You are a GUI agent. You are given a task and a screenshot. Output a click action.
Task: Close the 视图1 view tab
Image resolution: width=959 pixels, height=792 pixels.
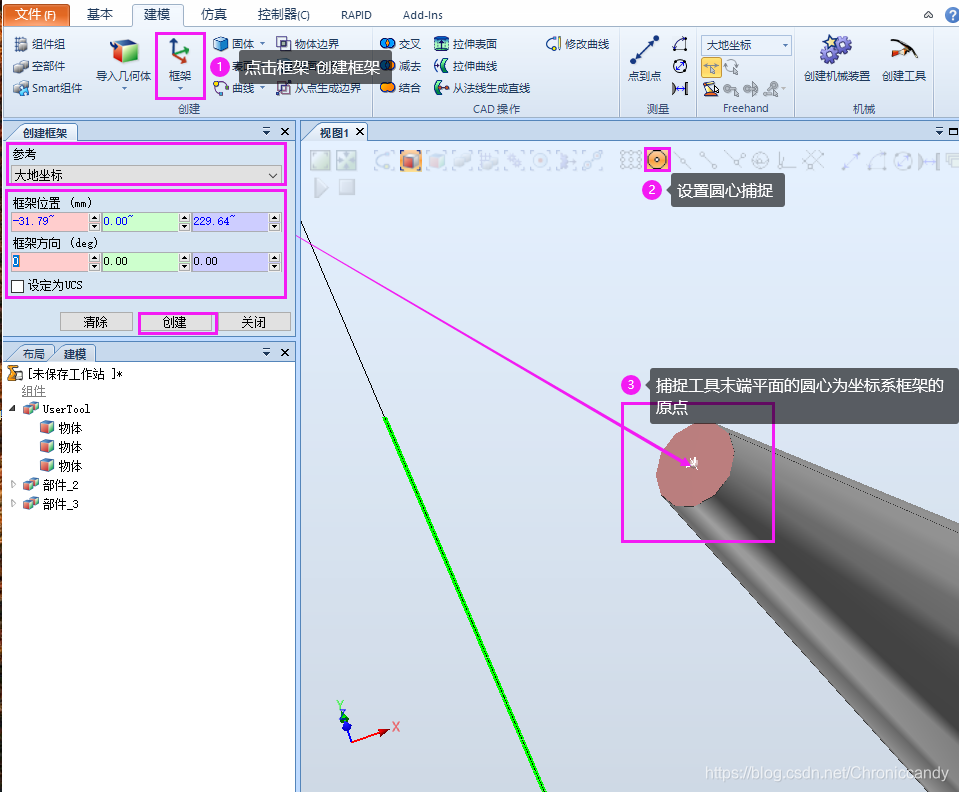[360, 131]
